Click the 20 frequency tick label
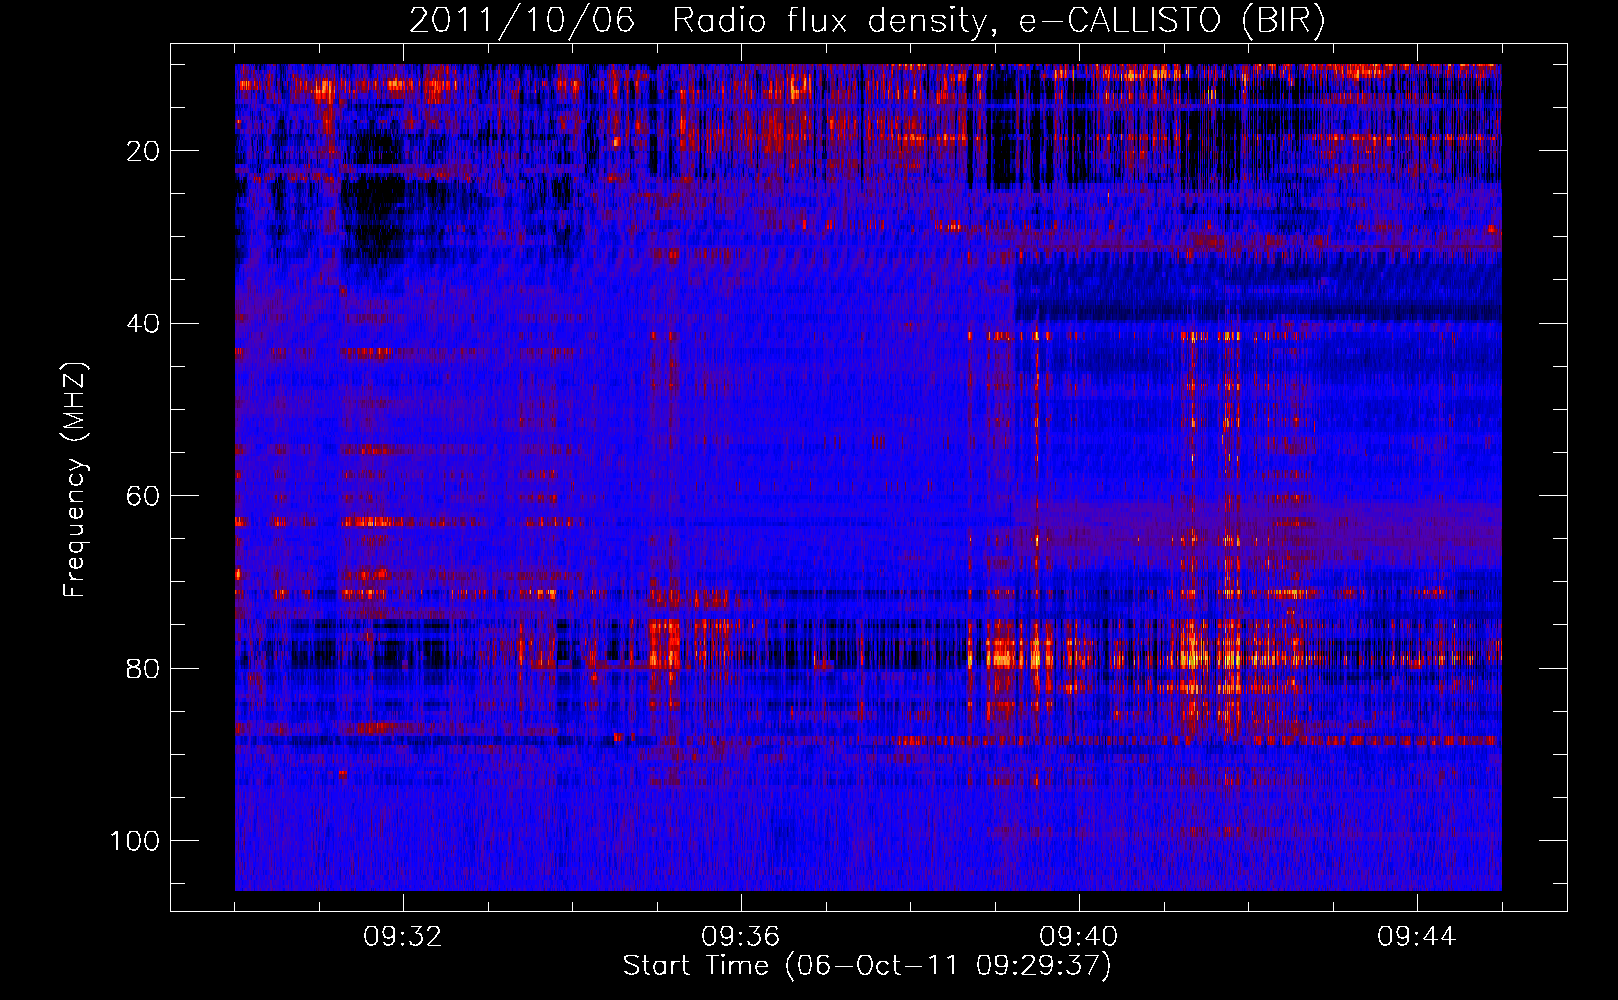 coord(143,151)
